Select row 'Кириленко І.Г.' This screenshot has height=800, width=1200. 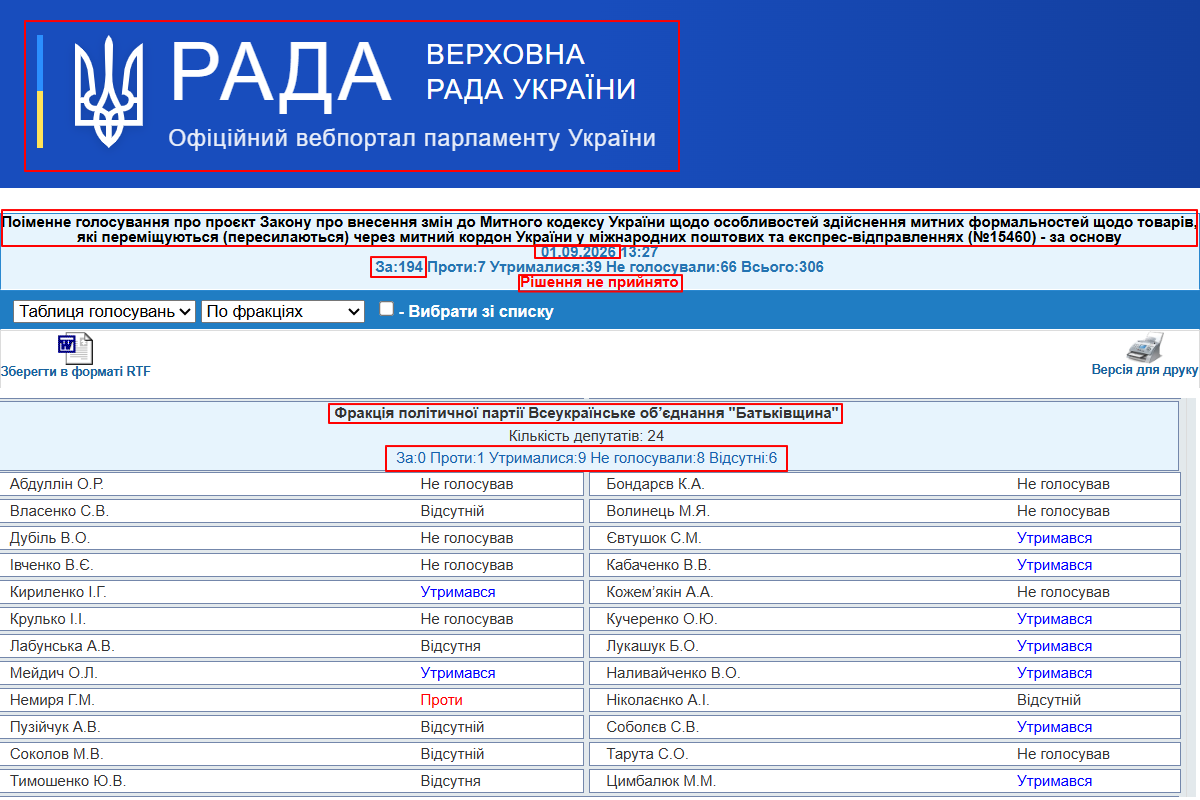(x=292, y=592)
